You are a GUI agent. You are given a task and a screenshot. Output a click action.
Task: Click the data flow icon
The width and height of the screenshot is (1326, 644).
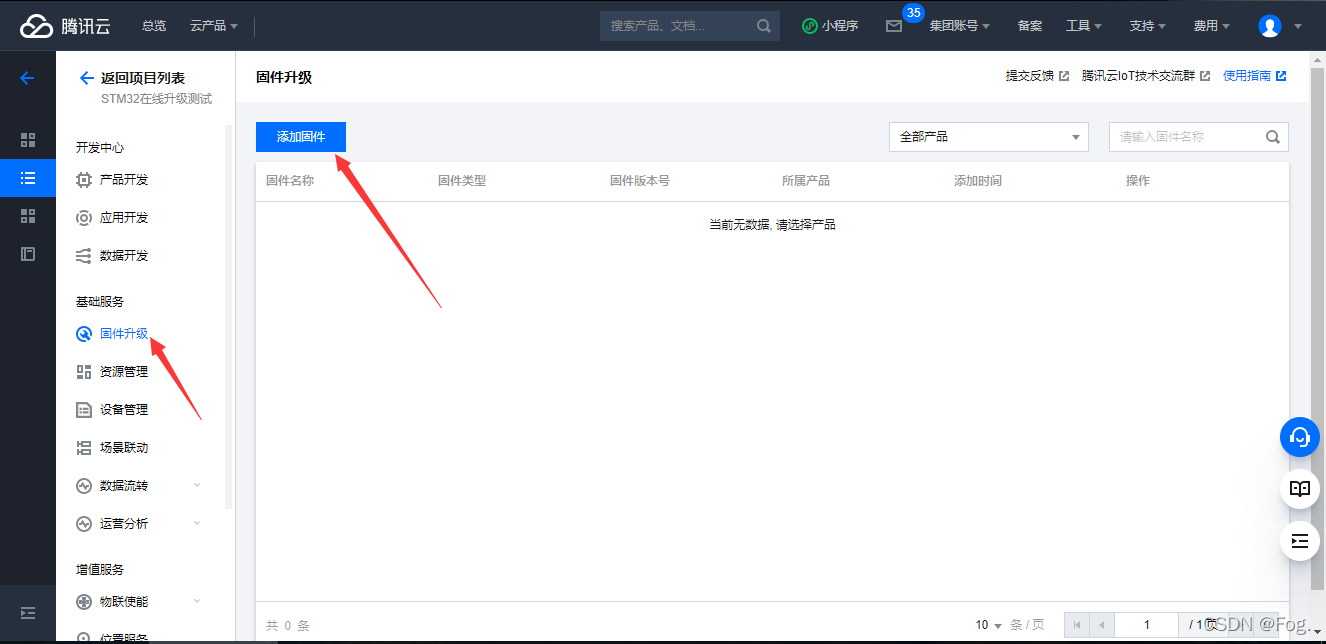(84, 486)
